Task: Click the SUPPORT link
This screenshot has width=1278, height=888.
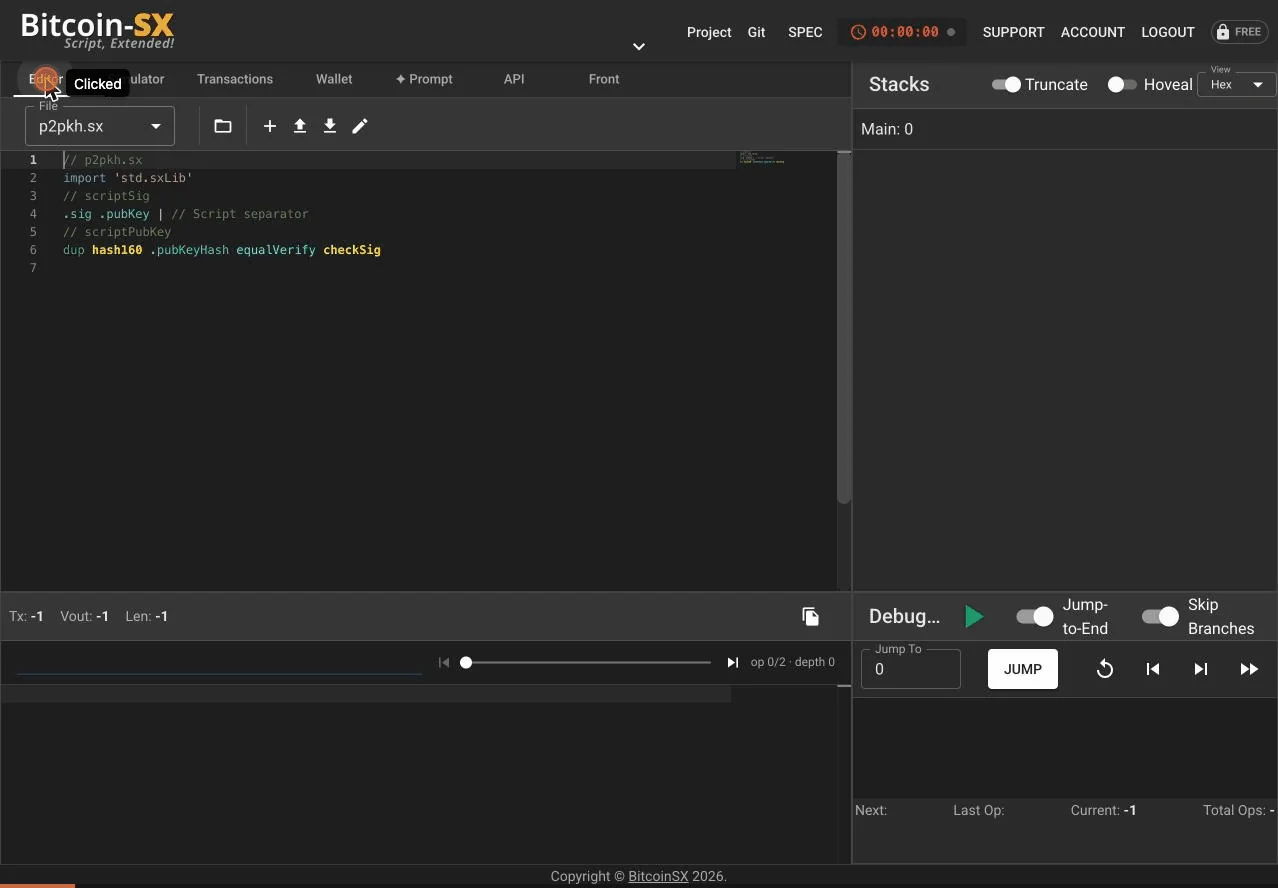Action: (1013, 32)
